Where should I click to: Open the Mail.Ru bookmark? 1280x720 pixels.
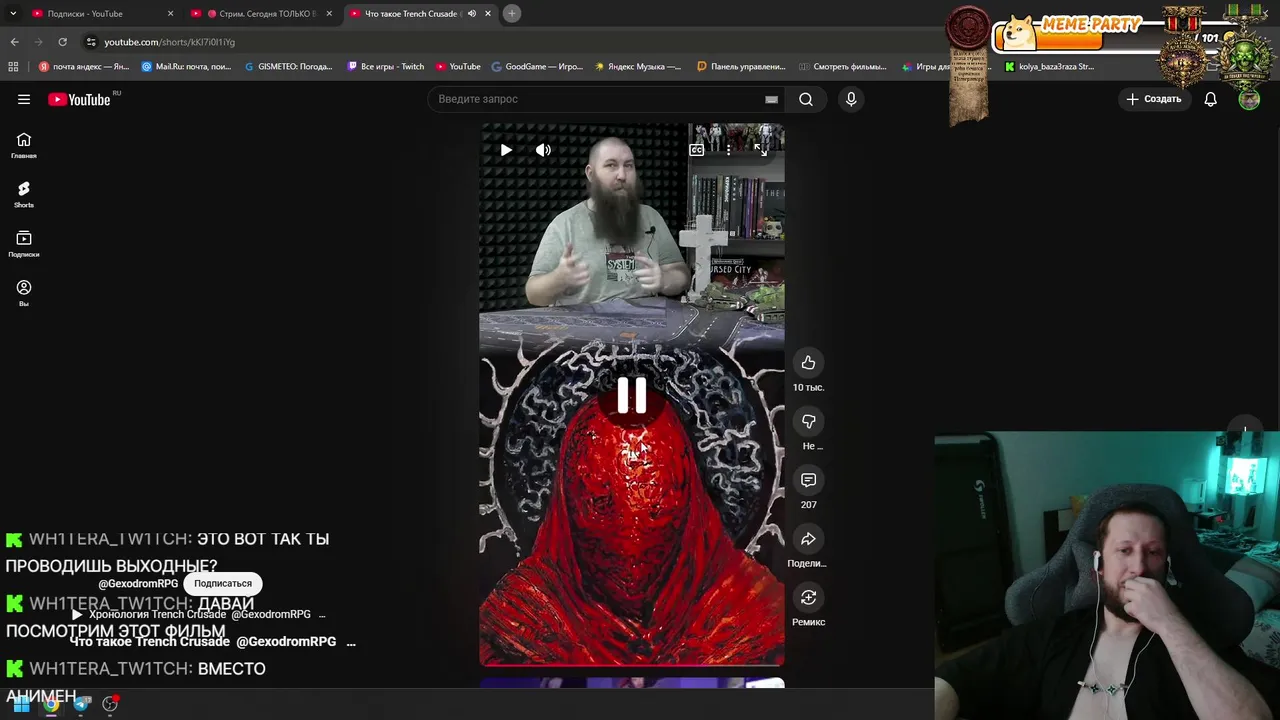click(x=186, y=67)
